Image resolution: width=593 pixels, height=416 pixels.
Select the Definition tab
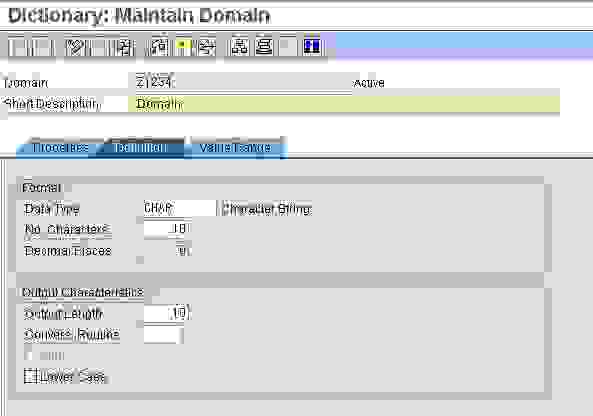click(139, 147)
